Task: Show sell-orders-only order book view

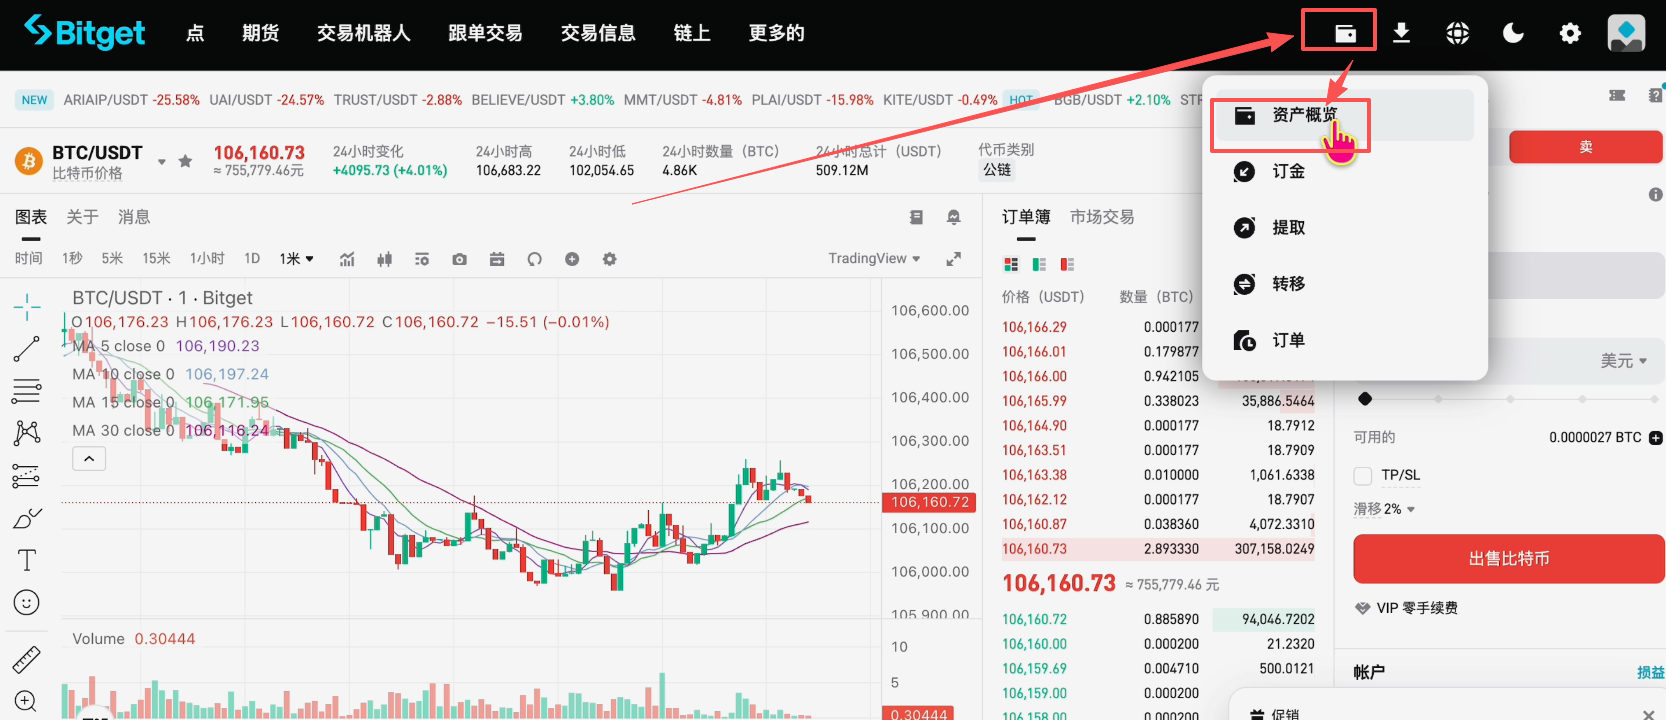Action: pos(1067,265)
